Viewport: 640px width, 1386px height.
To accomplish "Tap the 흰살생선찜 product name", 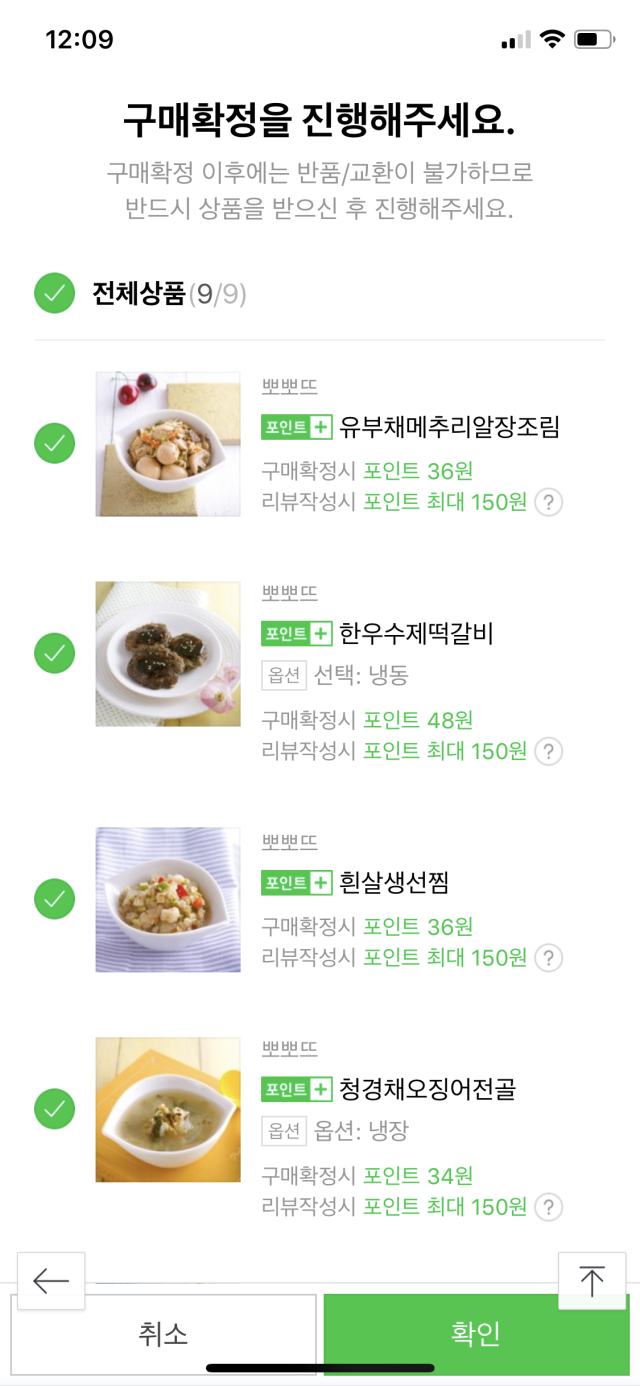I will coord(394,883).
